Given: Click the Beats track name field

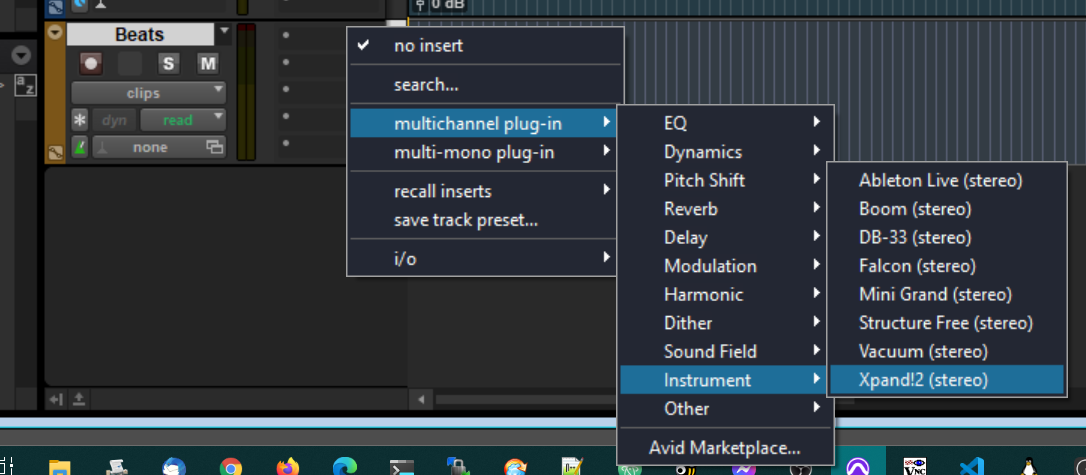Looking at the screenshot, I should click(x=140, y=34).
